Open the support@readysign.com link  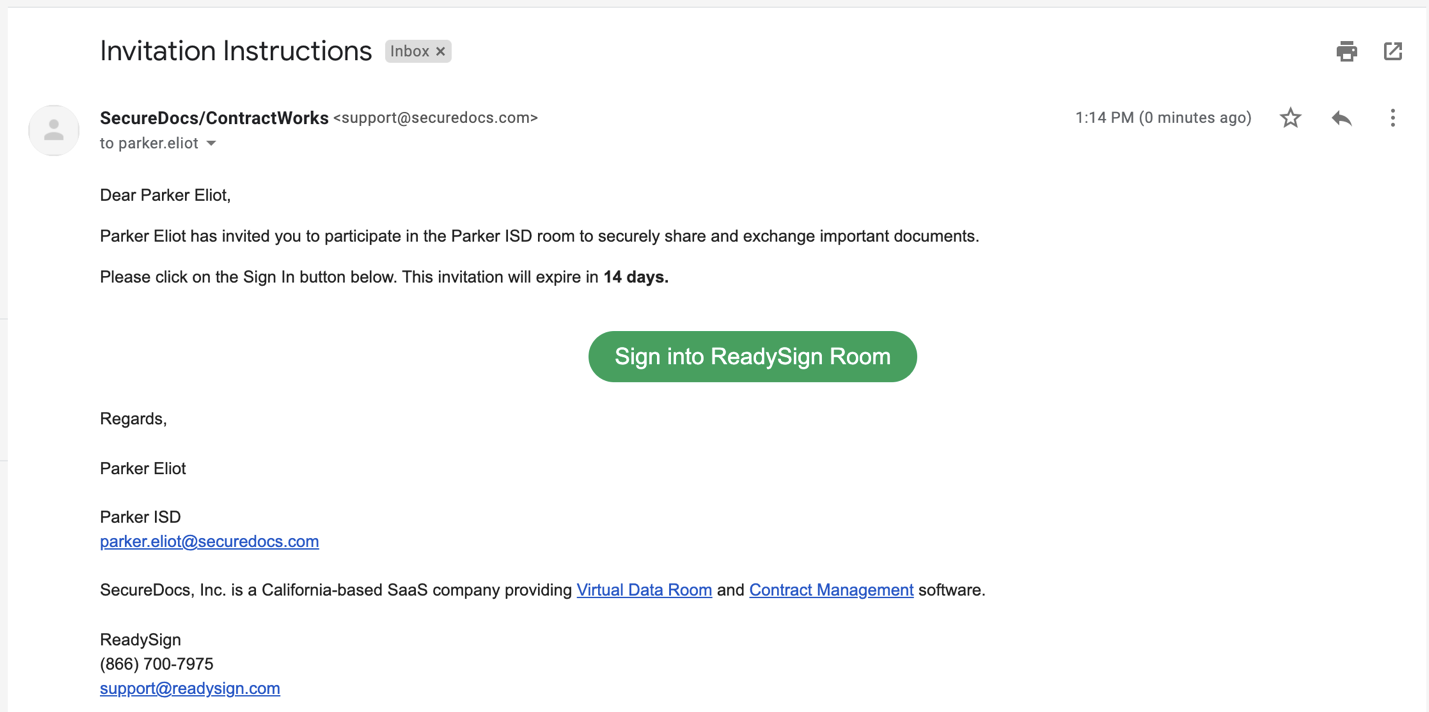pyautogui.click(x=190, y=688)
